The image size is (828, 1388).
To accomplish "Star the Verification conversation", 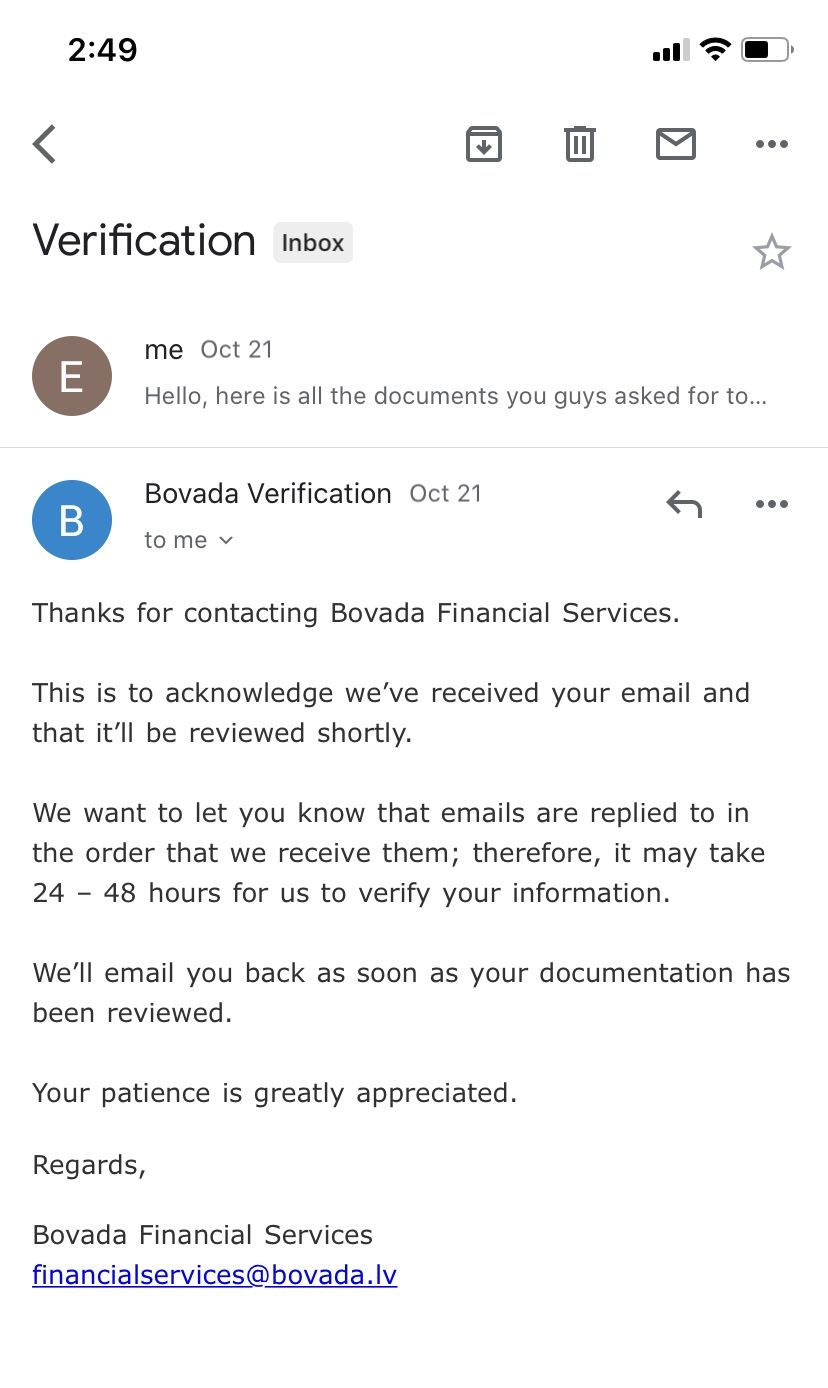I will 772,252.
